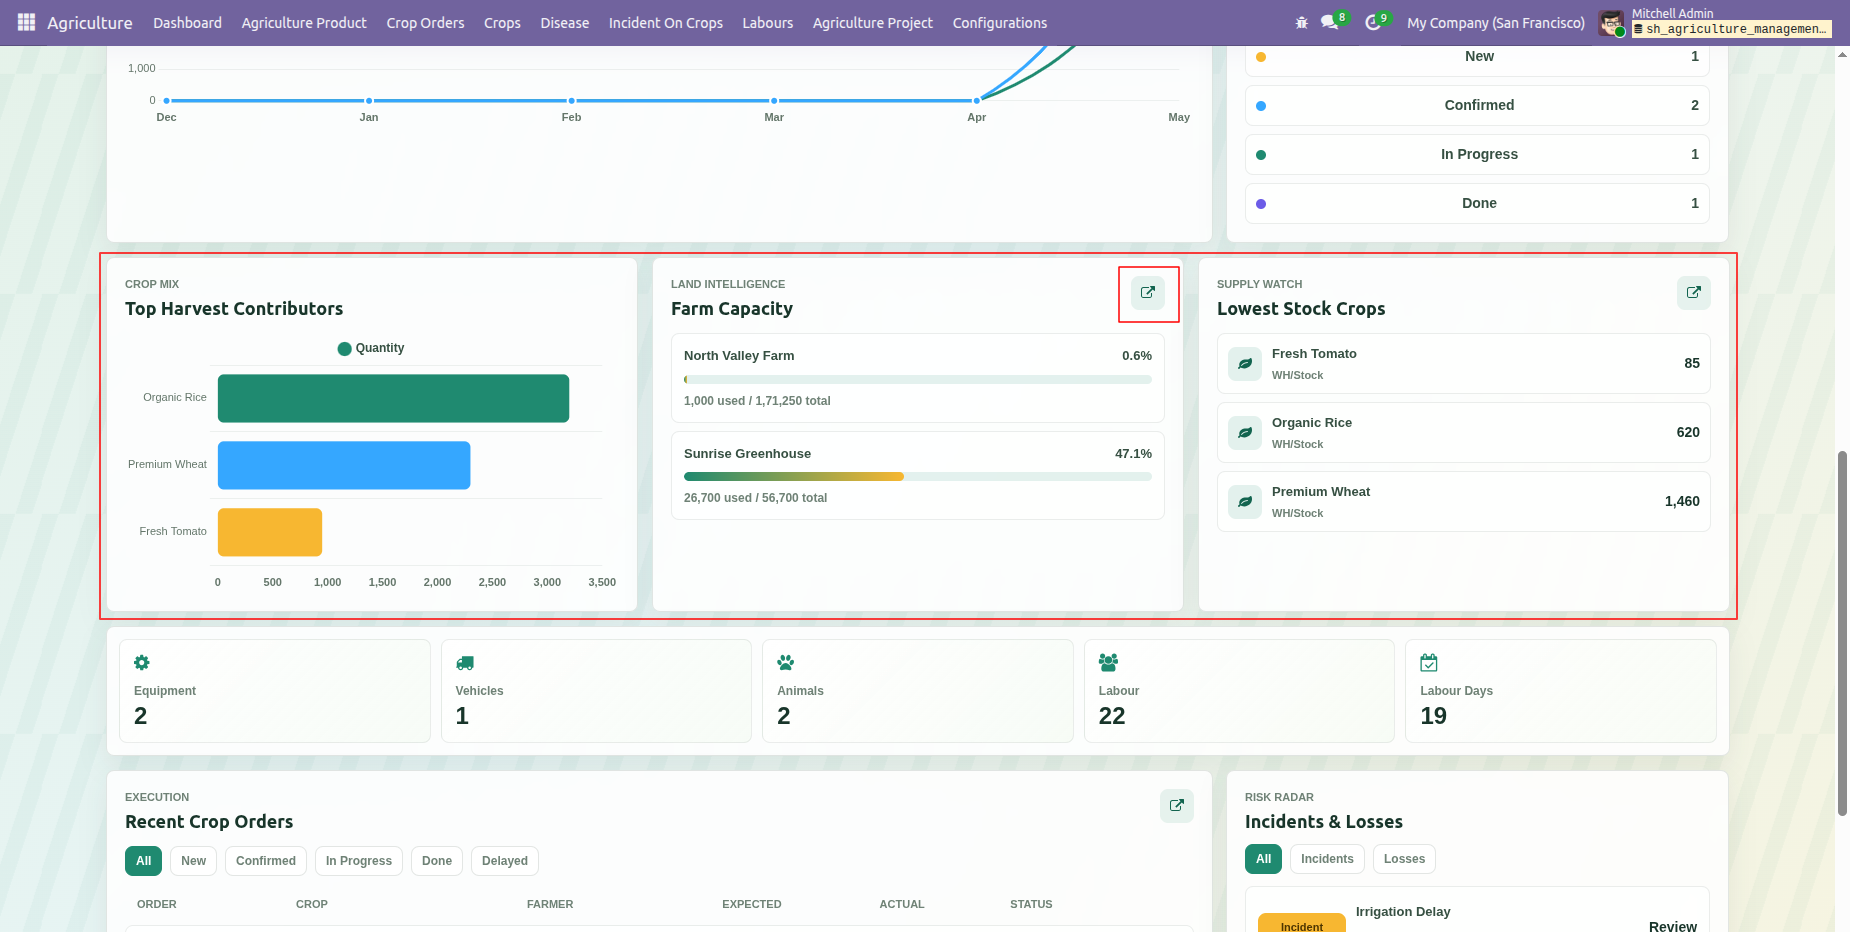
Task: Show Incidents tab in Incidents & Losses
Action: coord(1327,859)
